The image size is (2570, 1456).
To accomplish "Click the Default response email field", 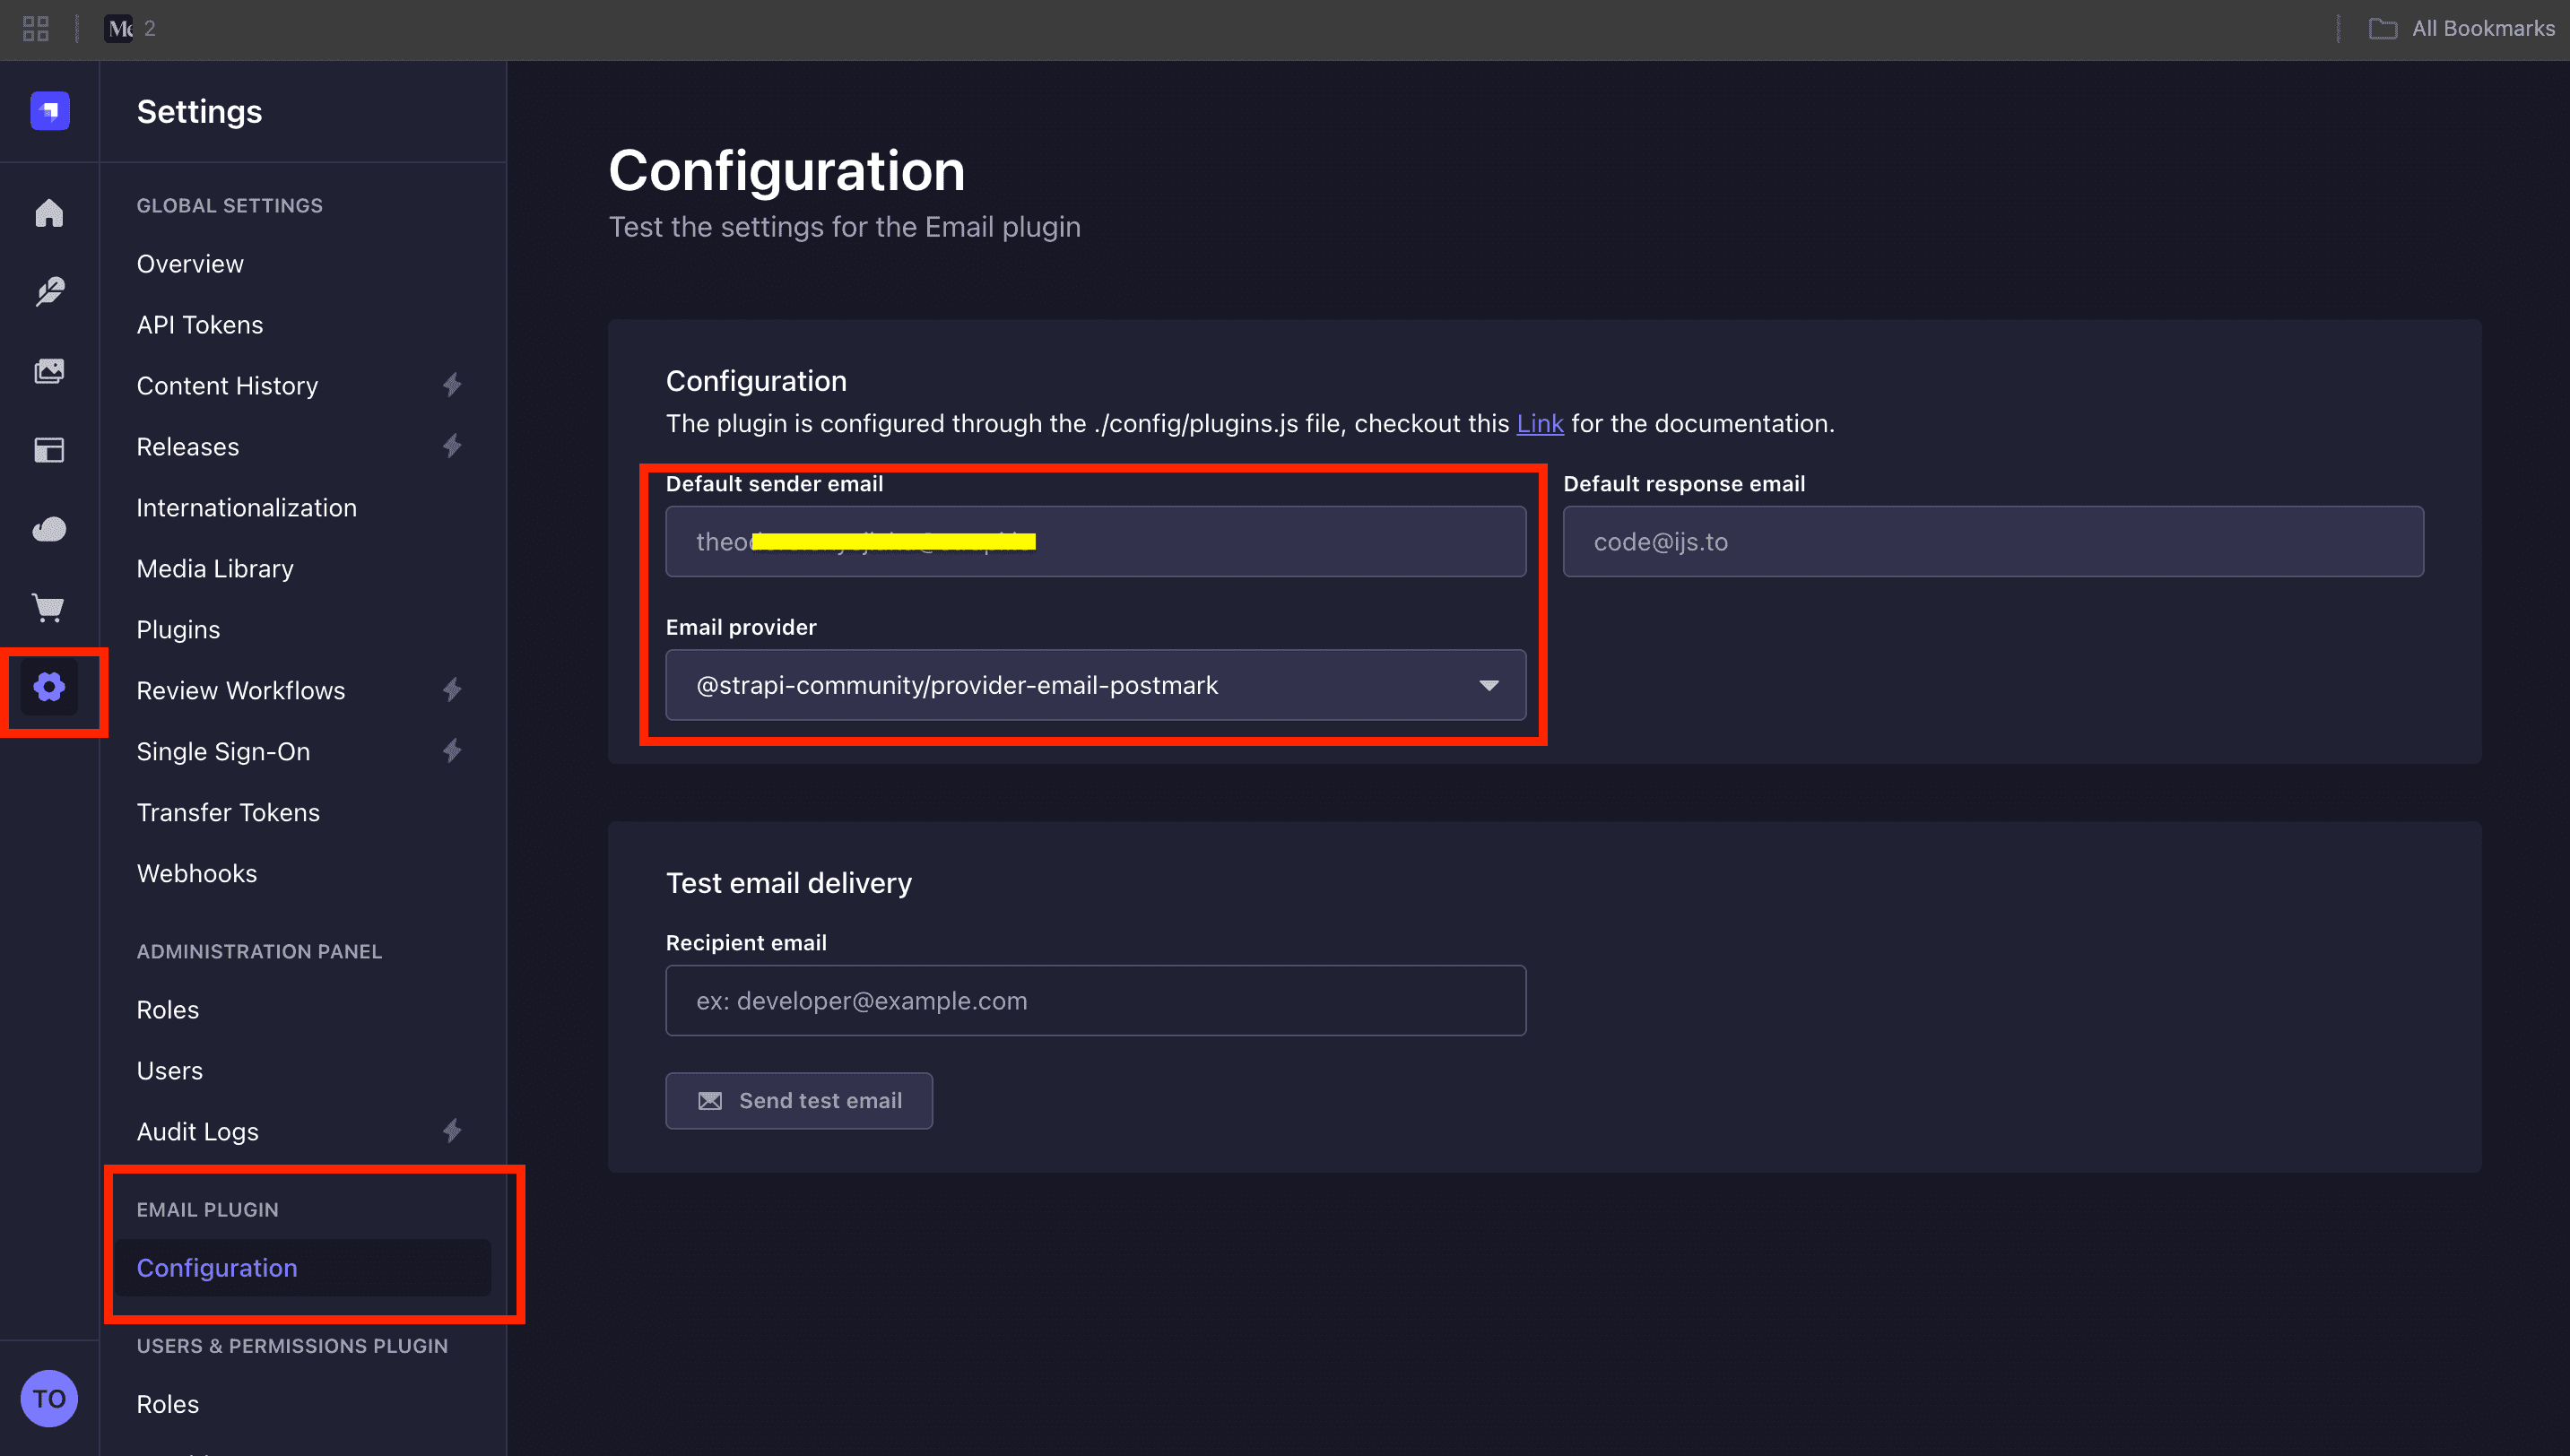I will pos(1993,541).
